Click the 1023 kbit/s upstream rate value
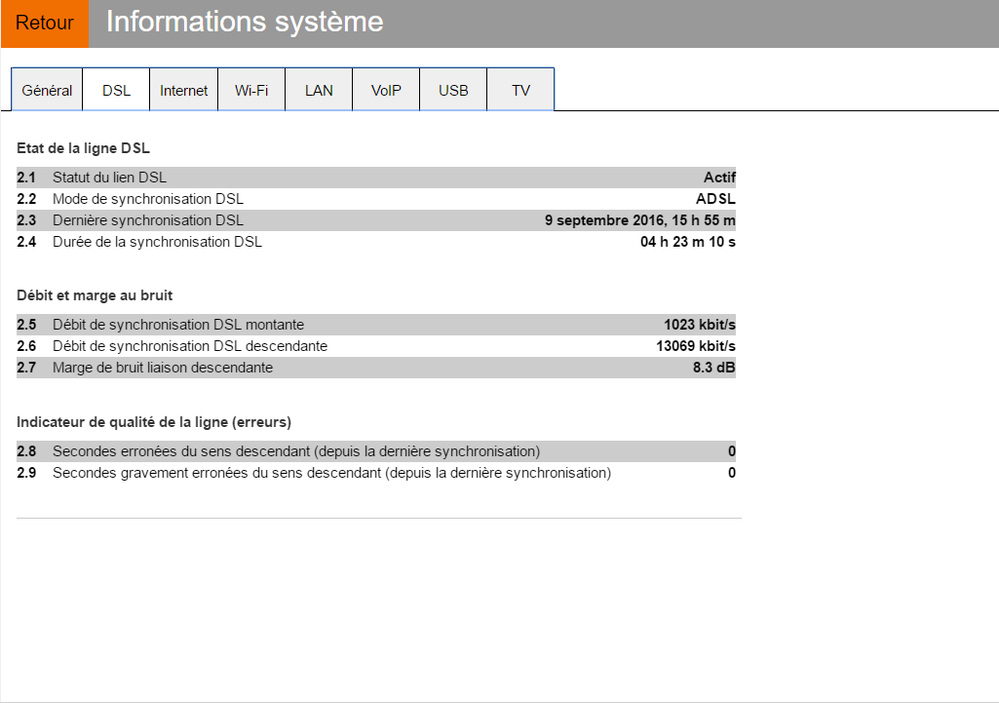The width and height of the screenshot is (999, 703). click(x=699, y=325)
